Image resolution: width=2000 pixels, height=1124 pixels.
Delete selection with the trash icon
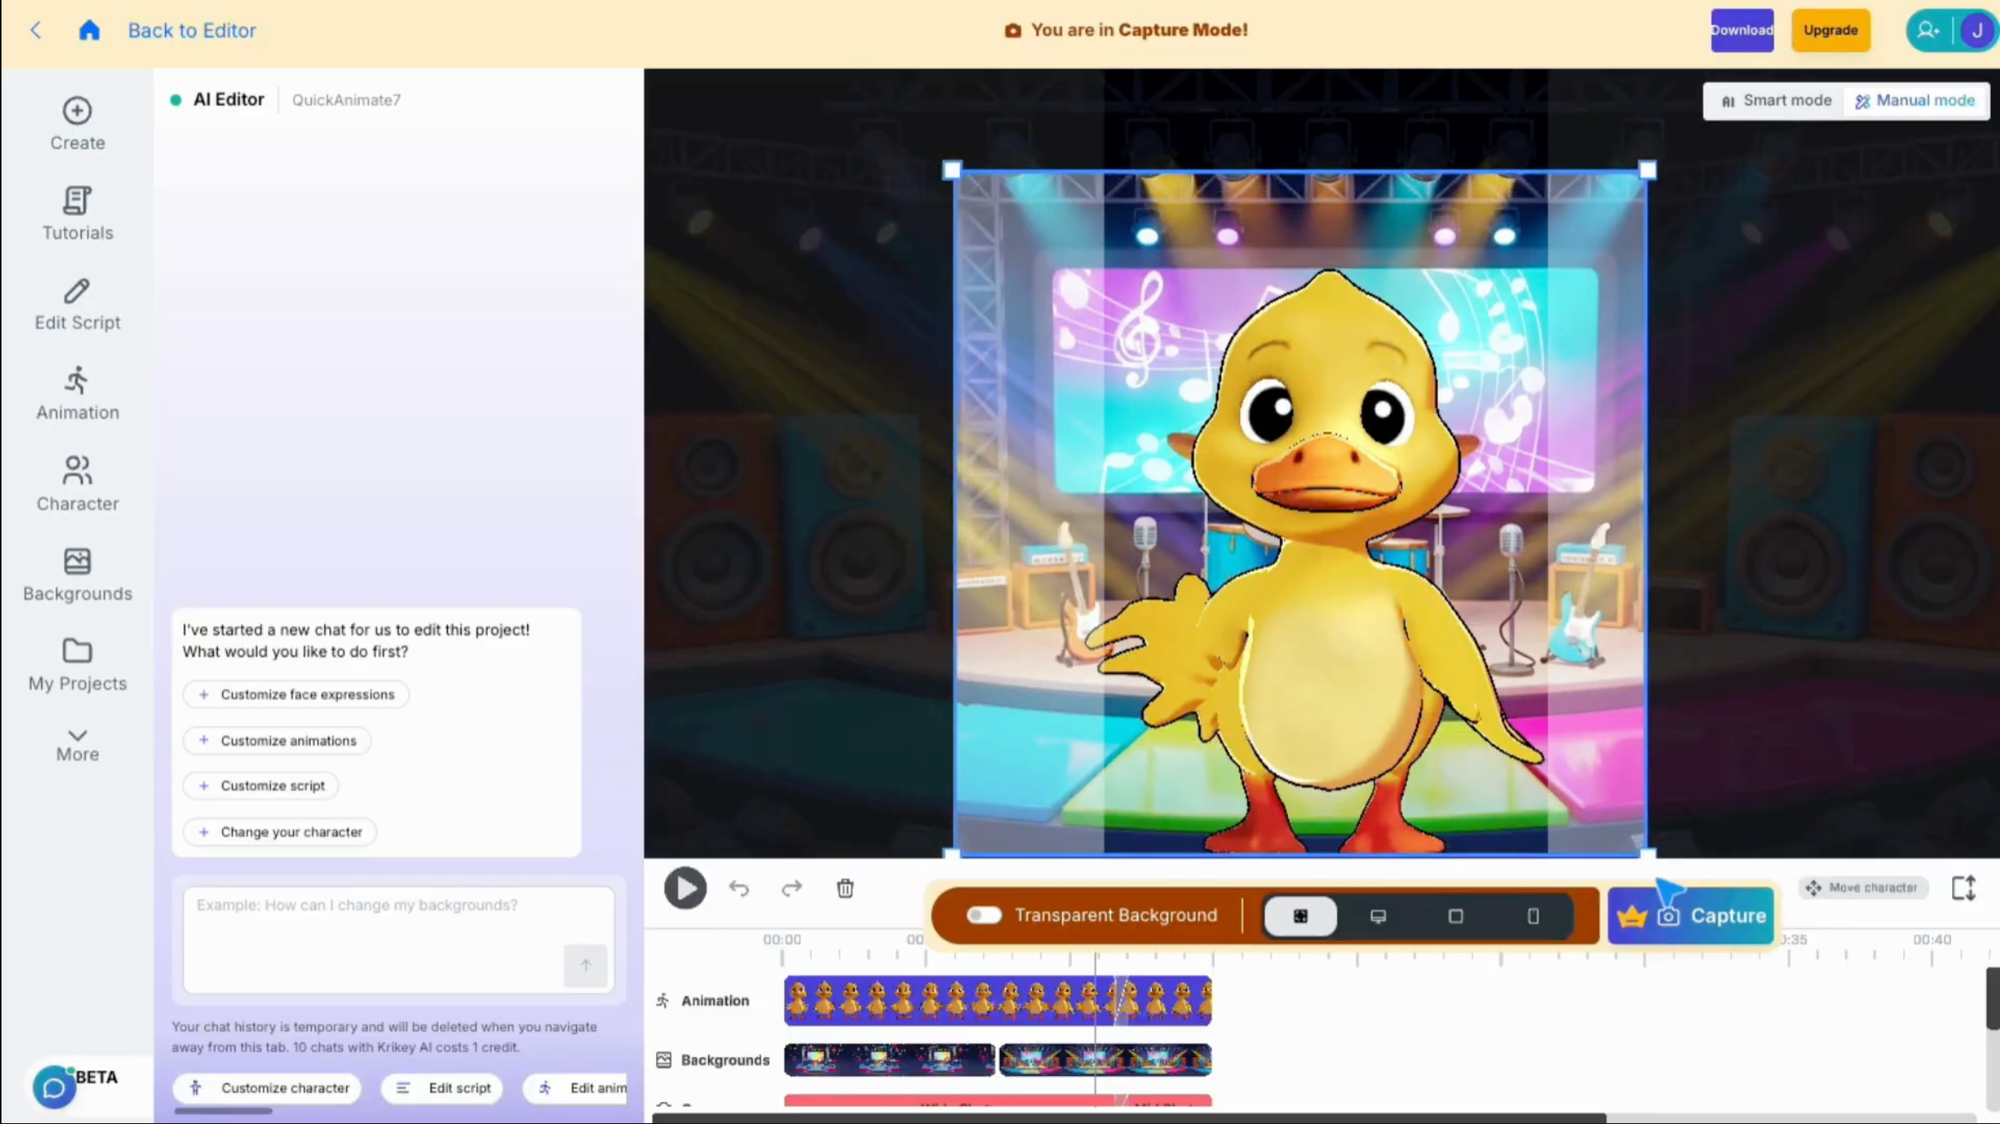pyautogui.click(x=845, y=888)
